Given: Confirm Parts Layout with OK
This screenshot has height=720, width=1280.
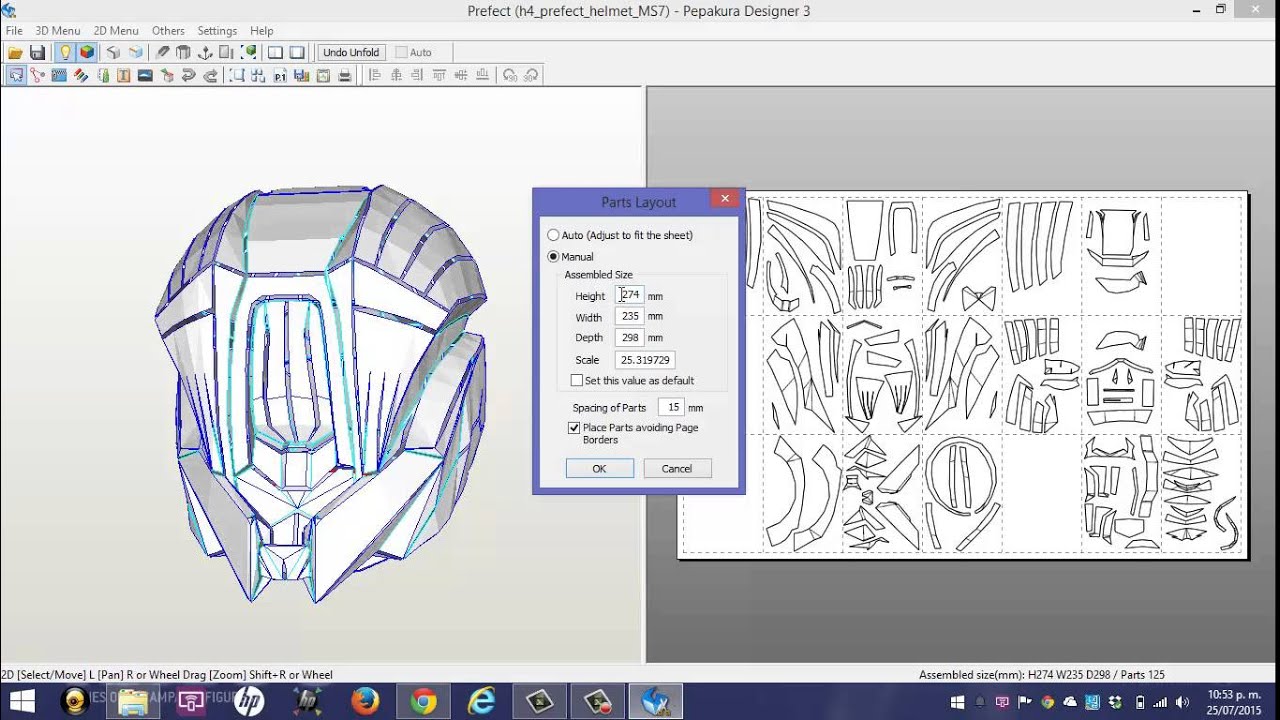Looking at the screenshot, I should (599, 468).
